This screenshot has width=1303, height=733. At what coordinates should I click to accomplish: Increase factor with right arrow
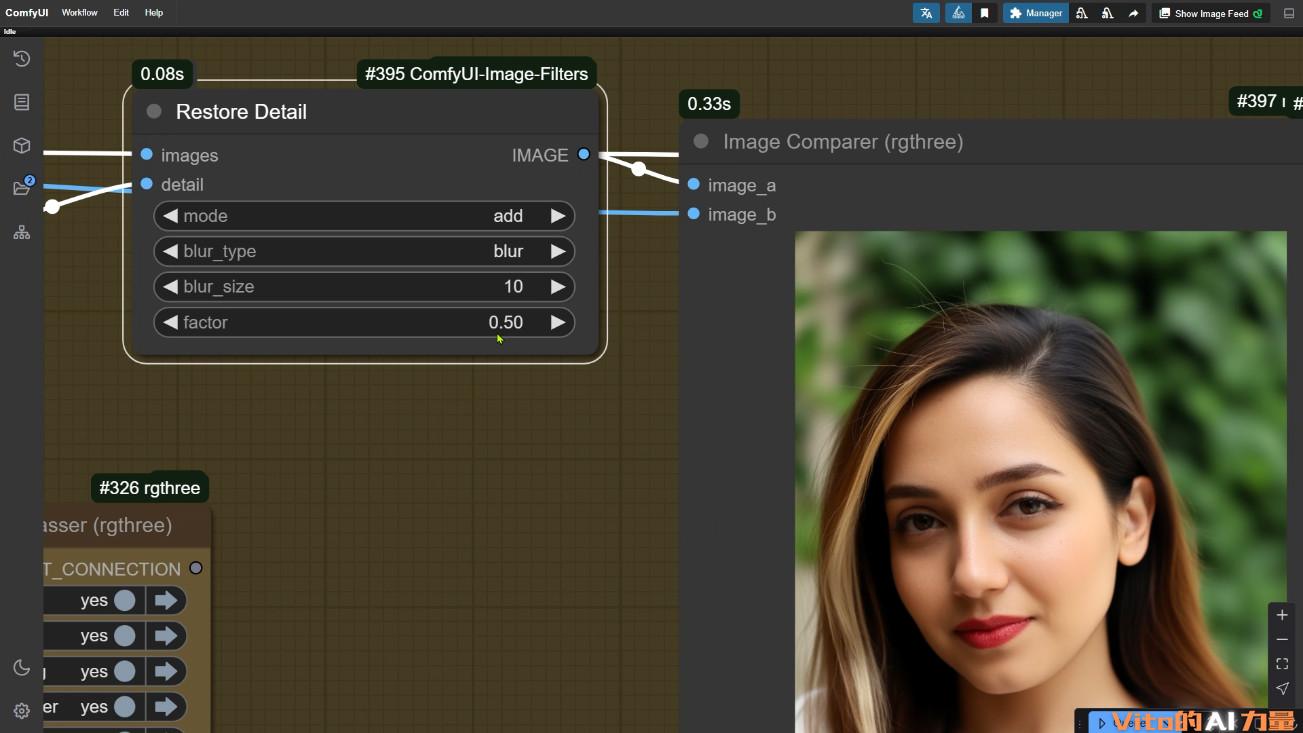(x=558, y=322)
